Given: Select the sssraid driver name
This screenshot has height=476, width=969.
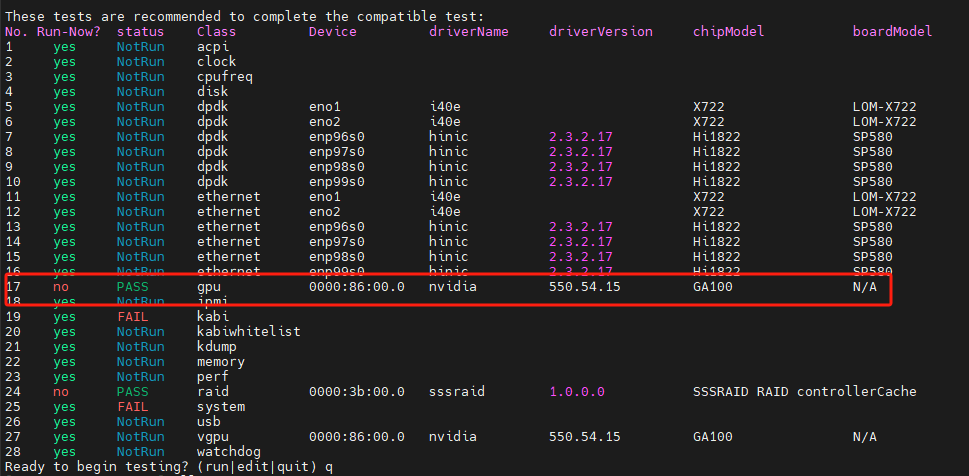Looking at the screenshot, I should [x=456, y=391].
